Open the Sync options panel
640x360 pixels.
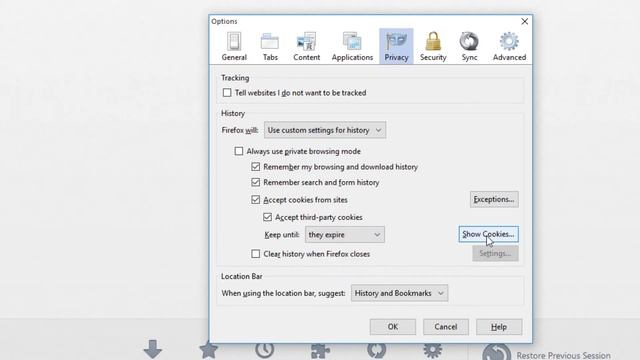click(x=469, y=47)
